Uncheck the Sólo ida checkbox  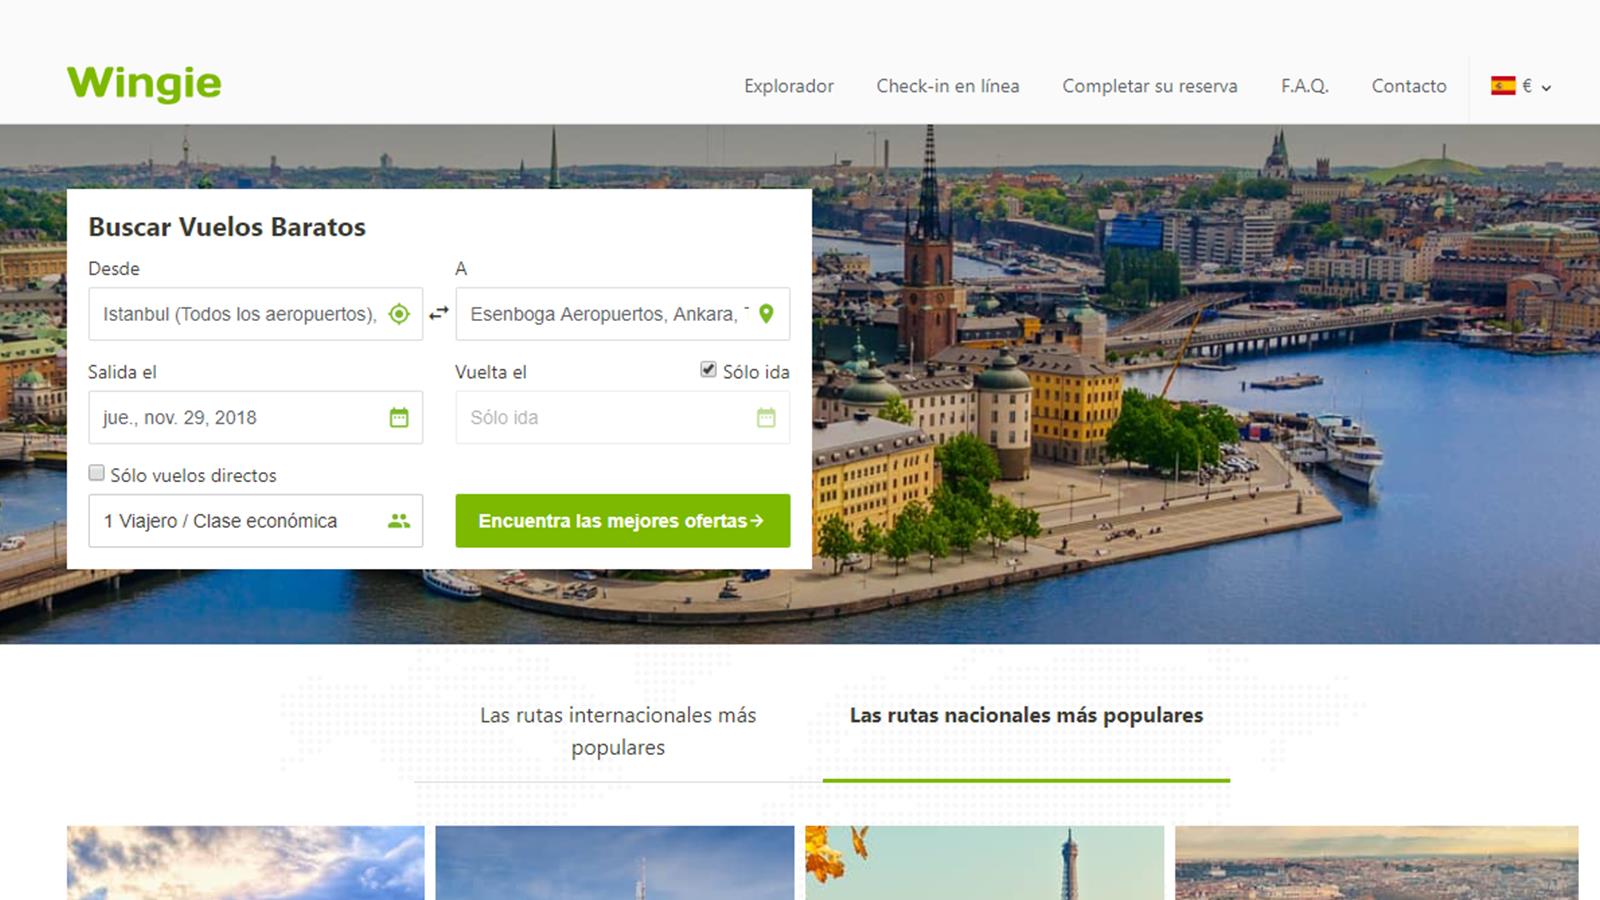point(708,370)
